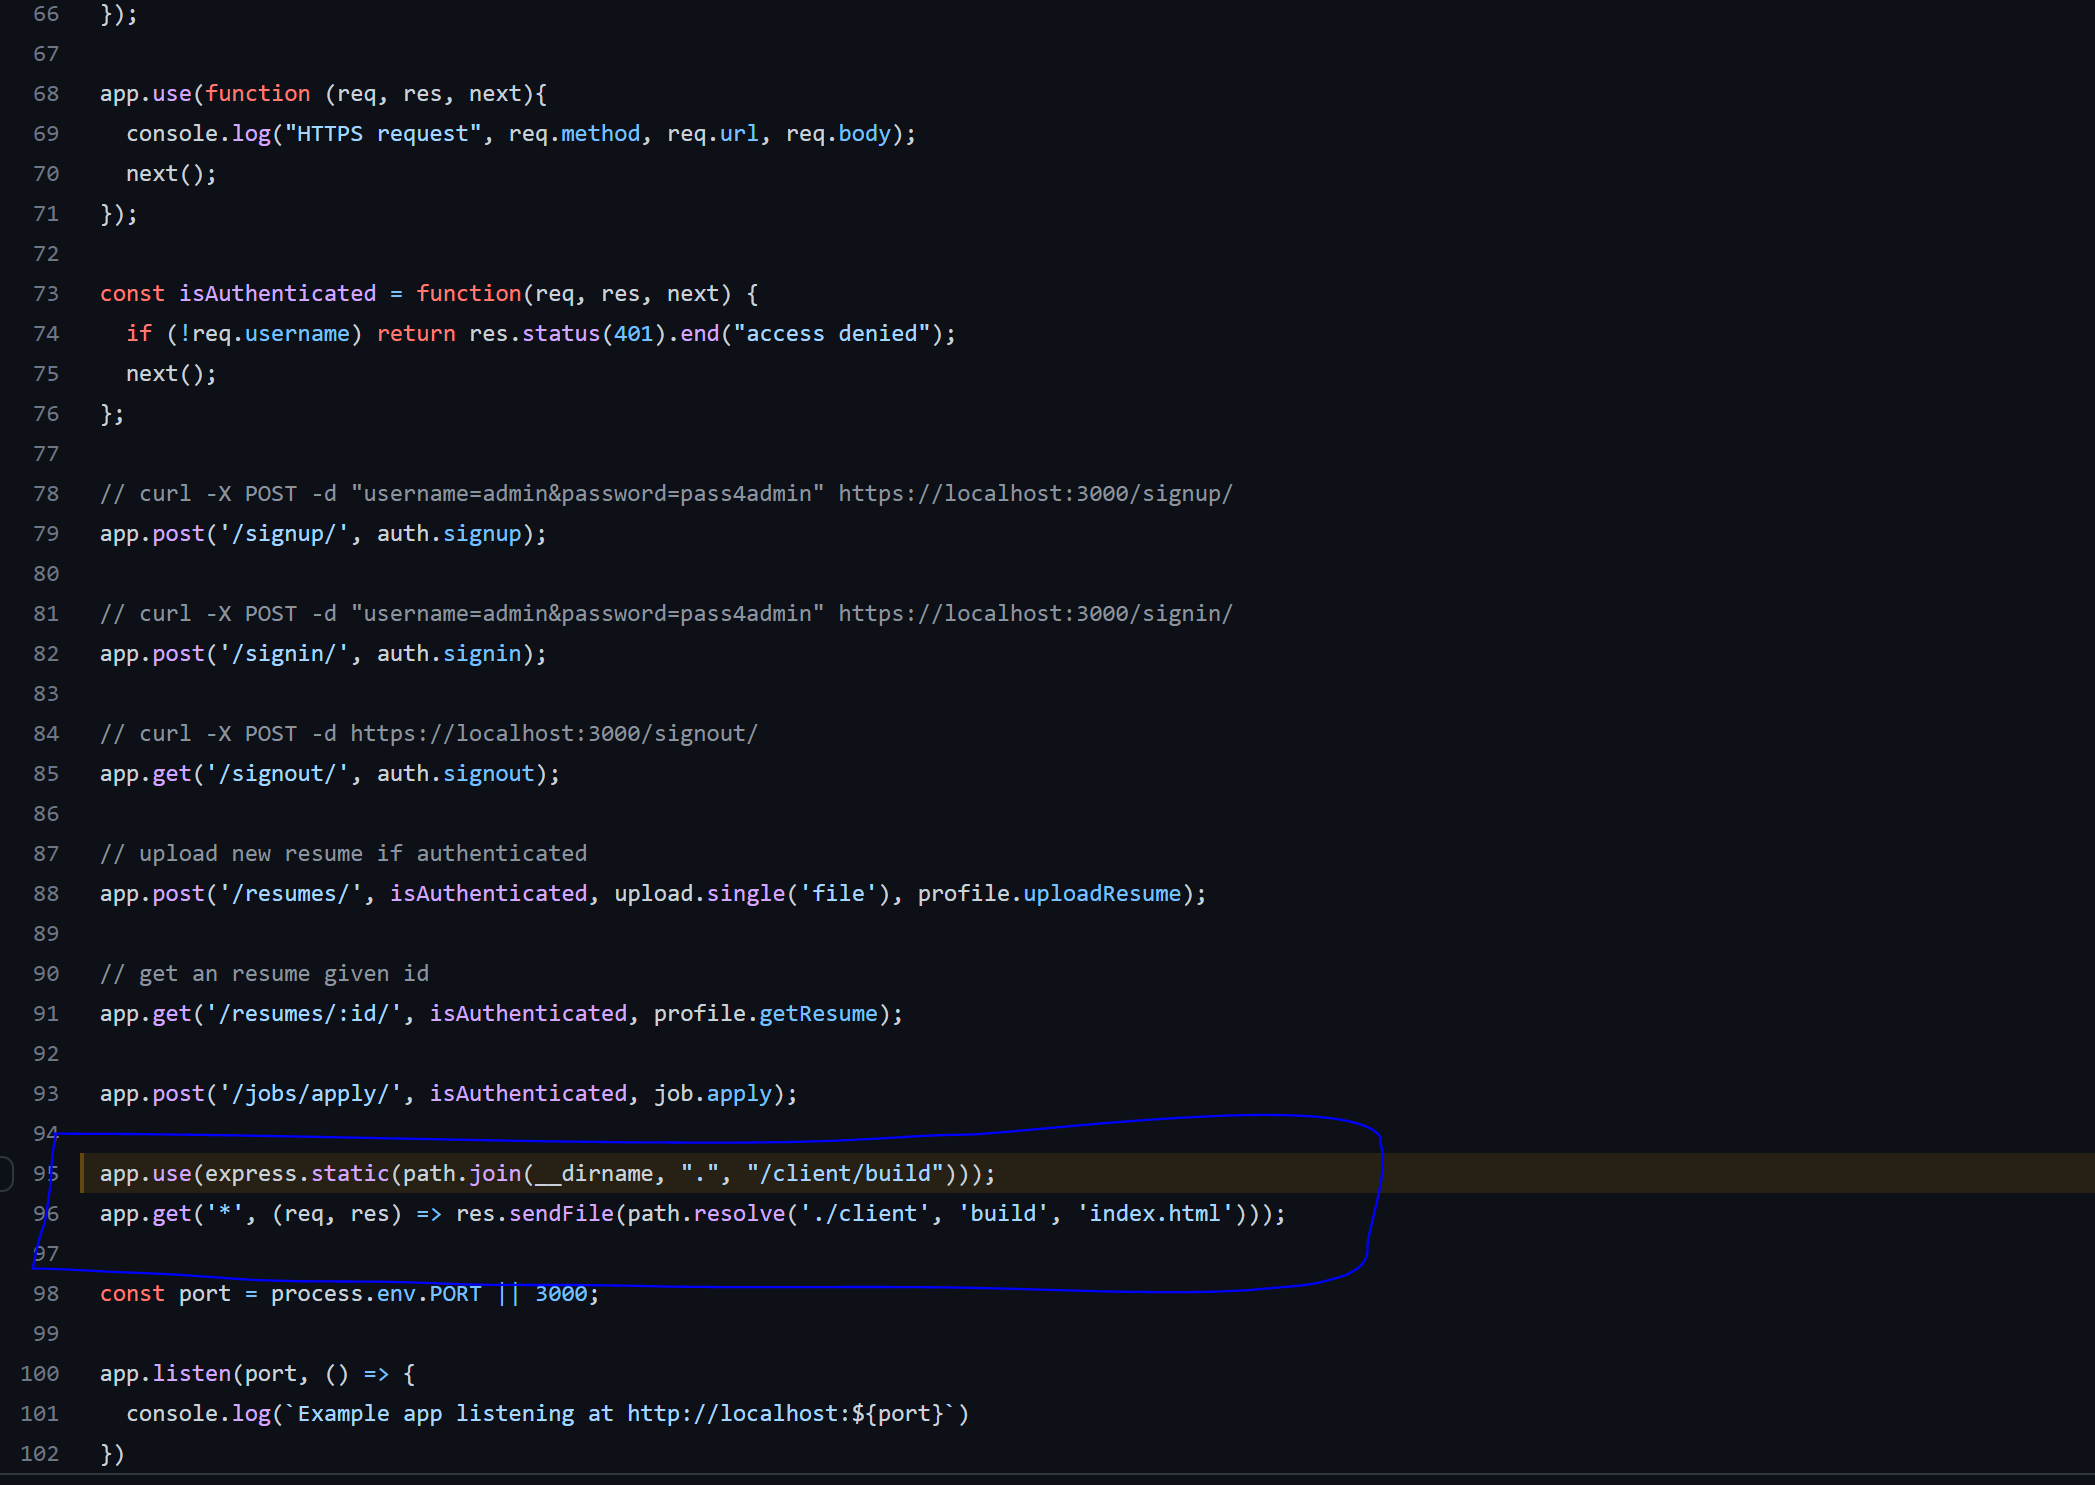Viewport: 2095px width, 1485px height.
Task: Click the '/signup/' route string
Action: point(284,534)
